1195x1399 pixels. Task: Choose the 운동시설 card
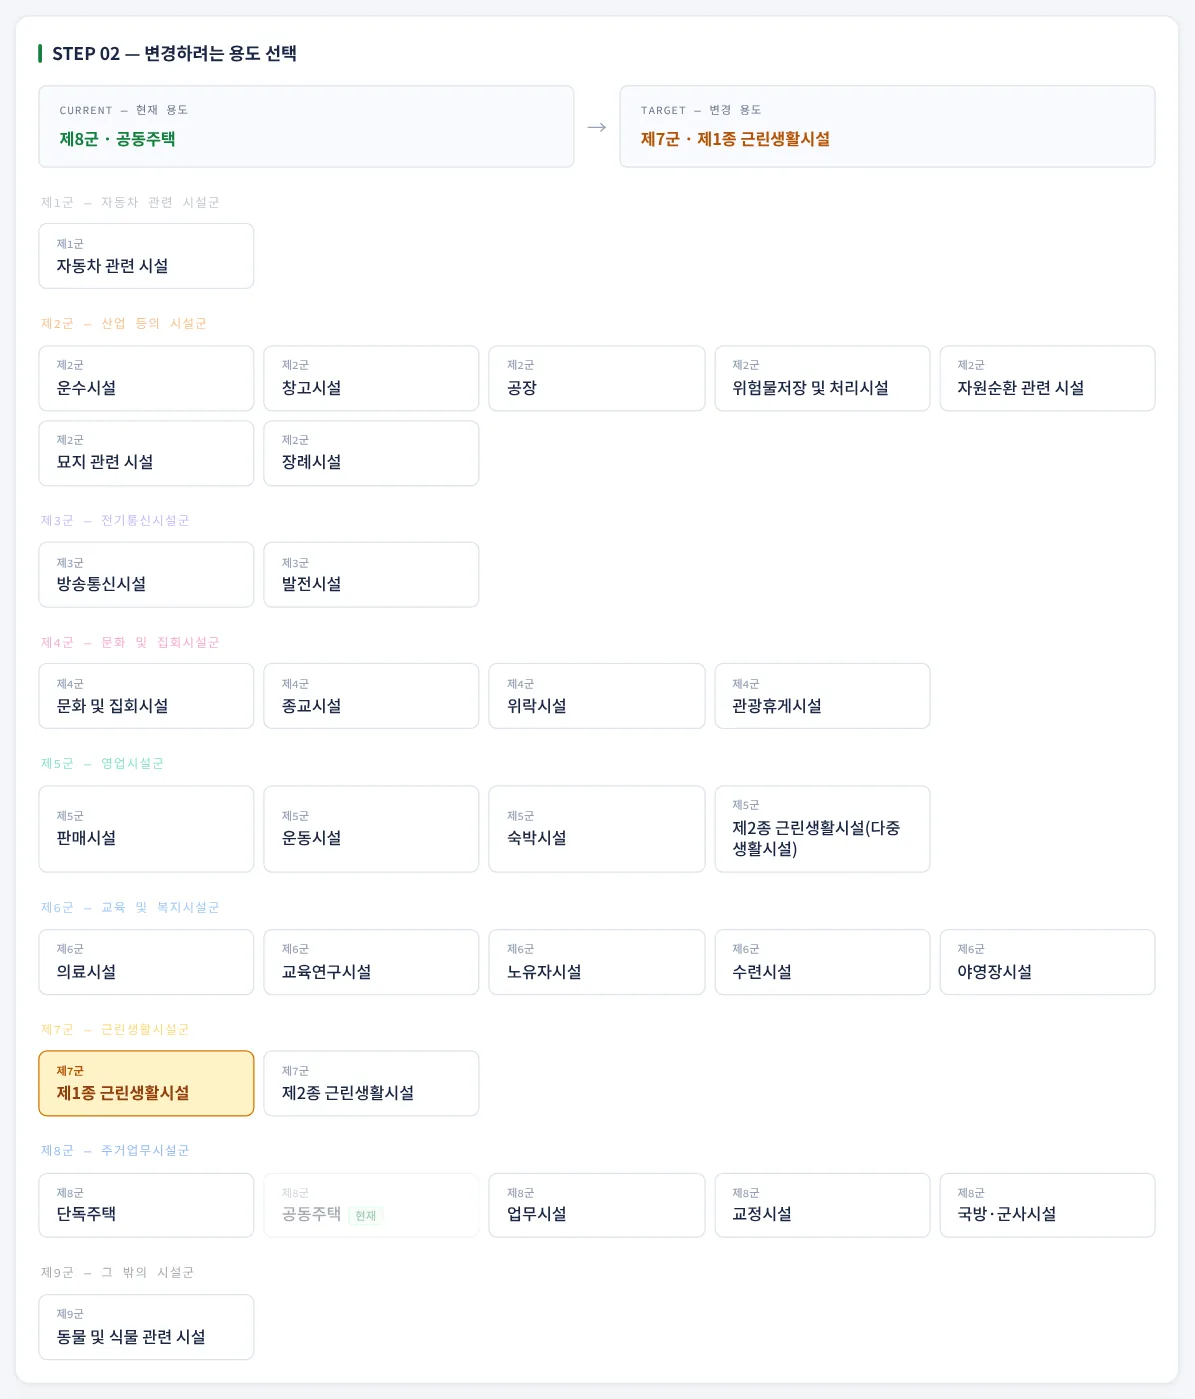click(x=371, y=829)
